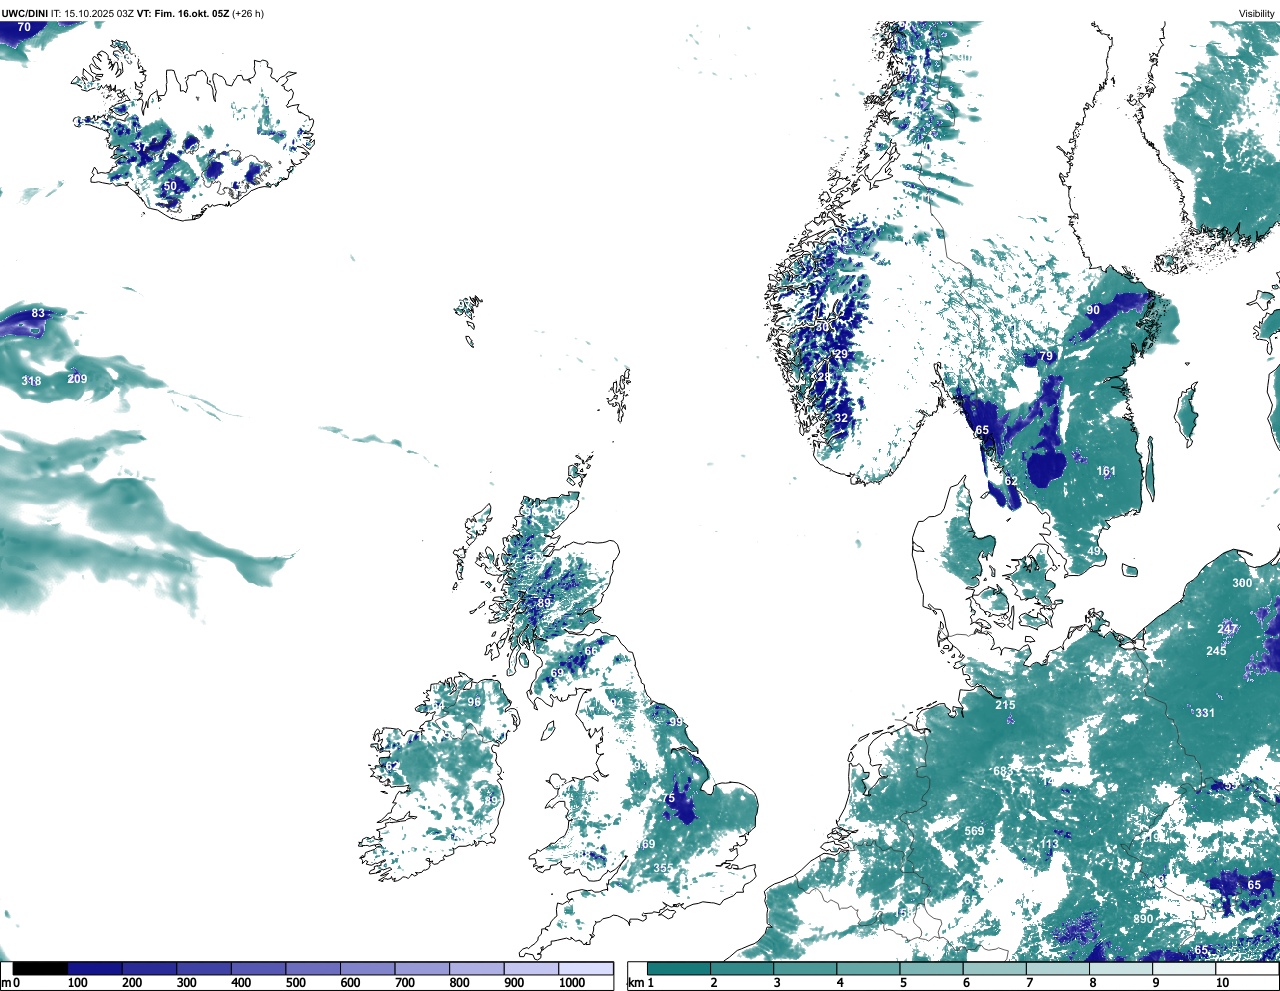Click the '90' value over Sweden

(1093, 310)
